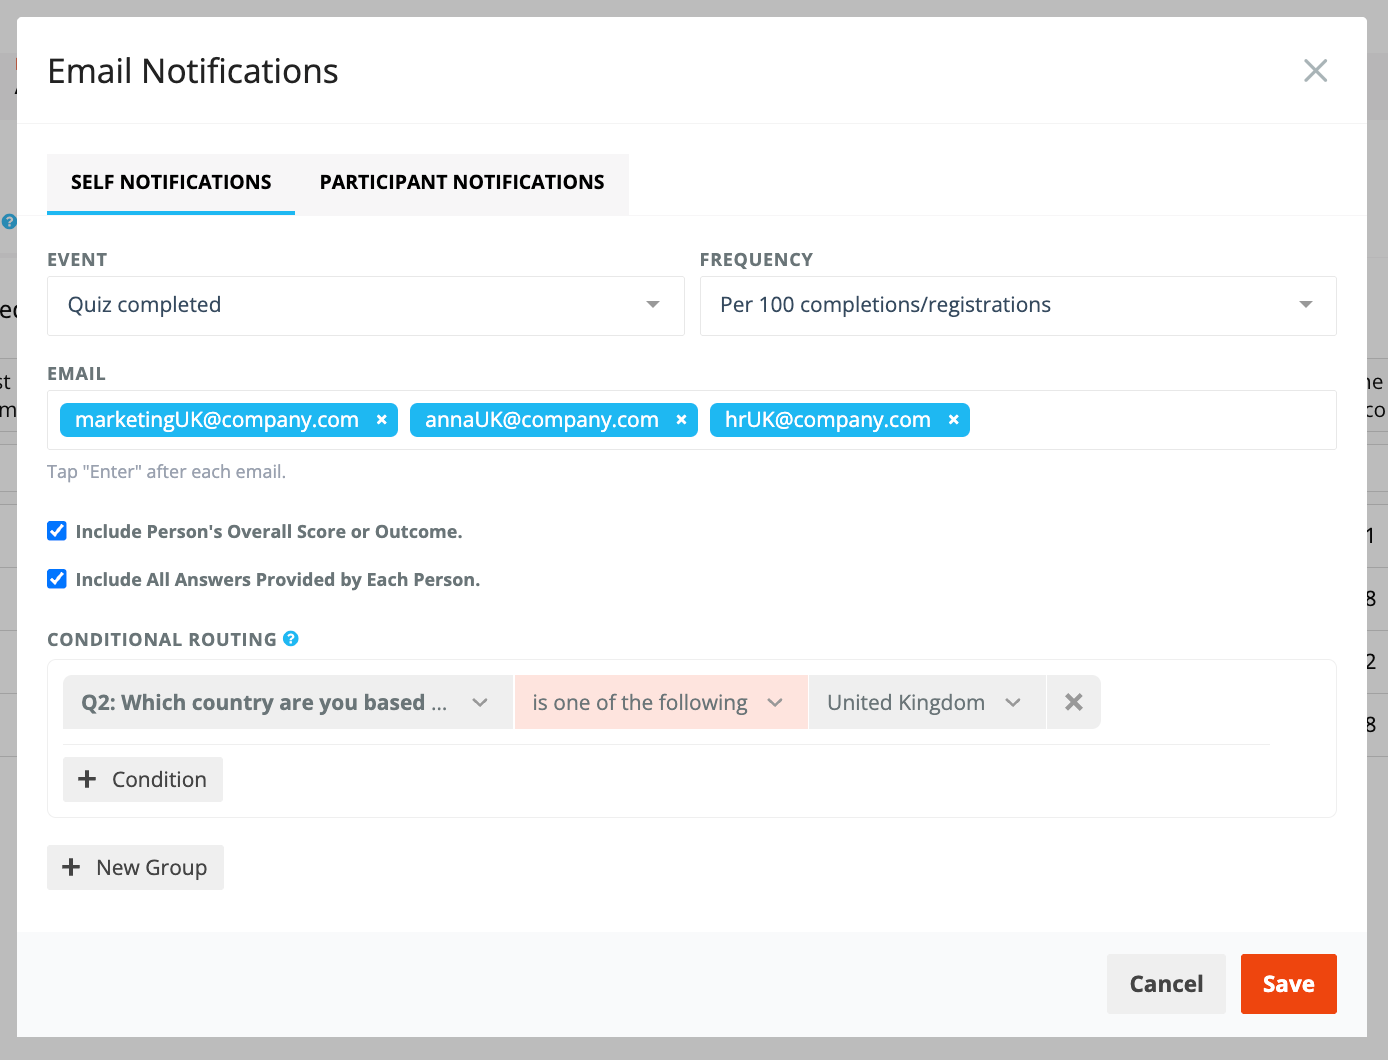This screenshot has height=1060, width=1388.
Task: Cancel the notification changes
Action: [x=1166, y=984]
